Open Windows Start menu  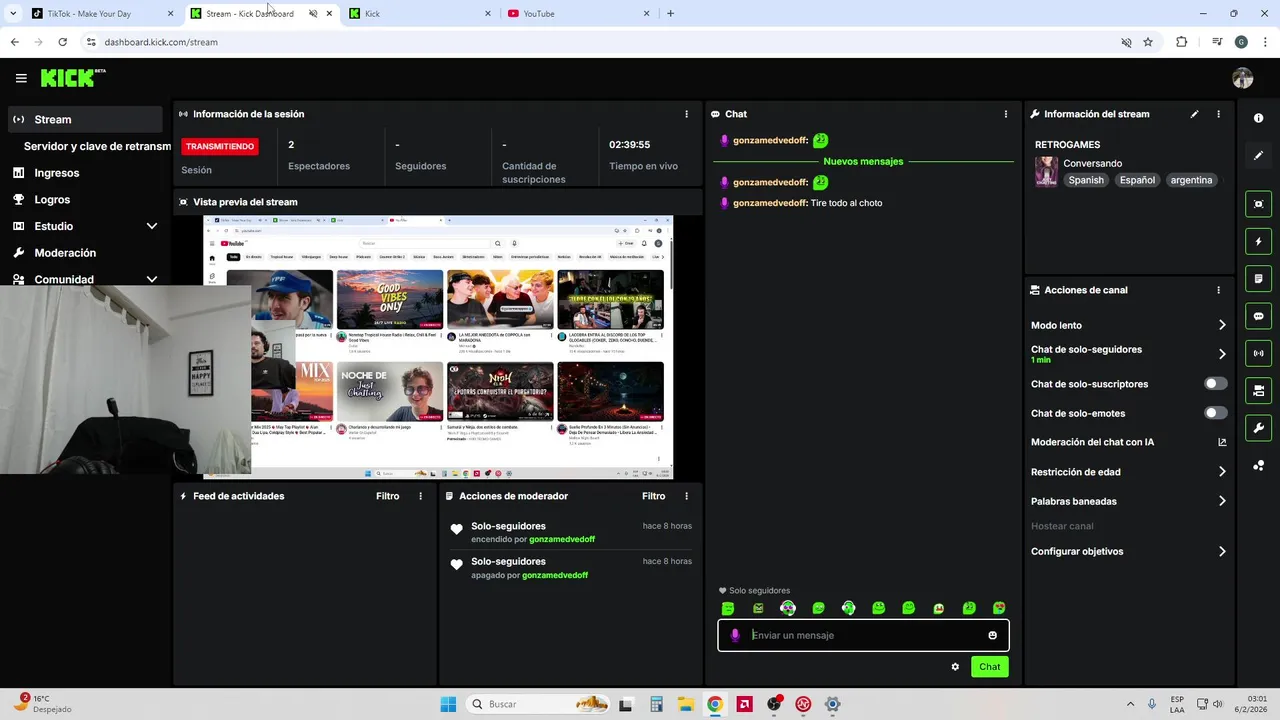(447, 704)
